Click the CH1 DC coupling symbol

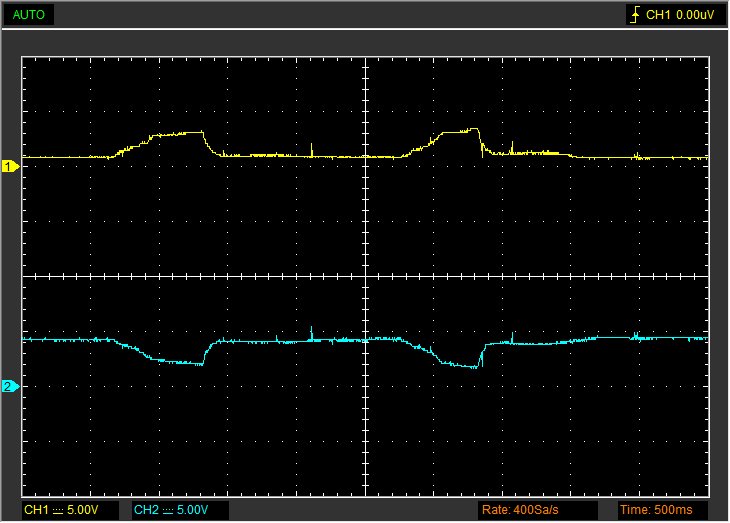[x=58, y=511]
